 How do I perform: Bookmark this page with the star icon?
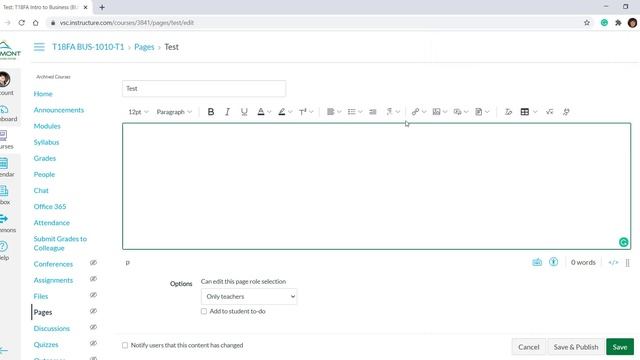click(587, 23)
